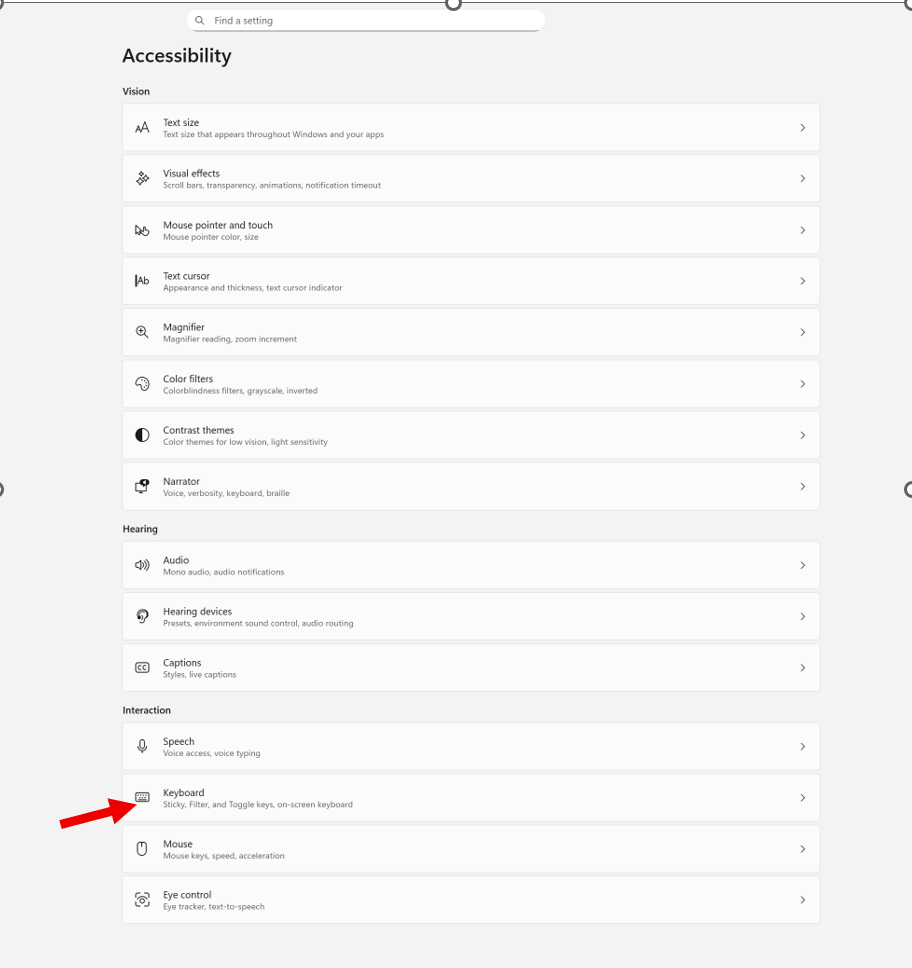Select the Vision section heading
This screenshot has height=968, width=912.
[x=136, y=91]
